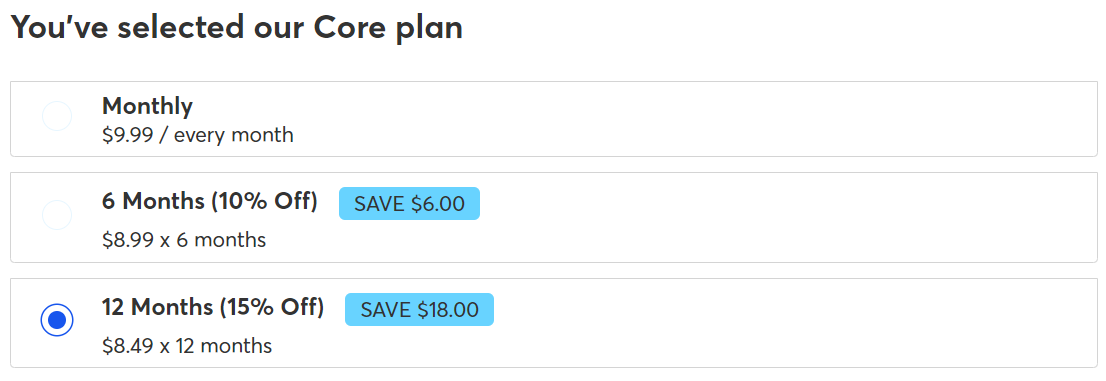Click the blue dot of the selected radio

57,320
